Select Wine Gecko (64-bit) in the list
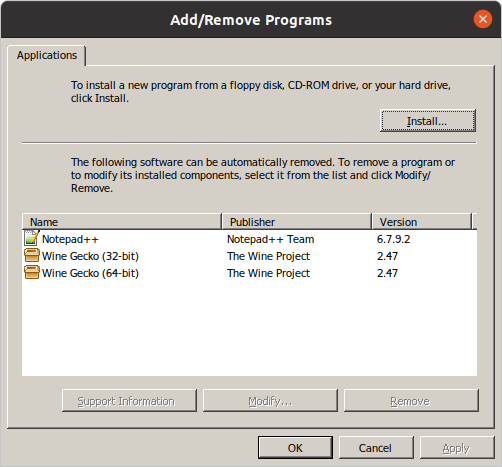Viewport: 502px width, 467px height. (90, 273)
